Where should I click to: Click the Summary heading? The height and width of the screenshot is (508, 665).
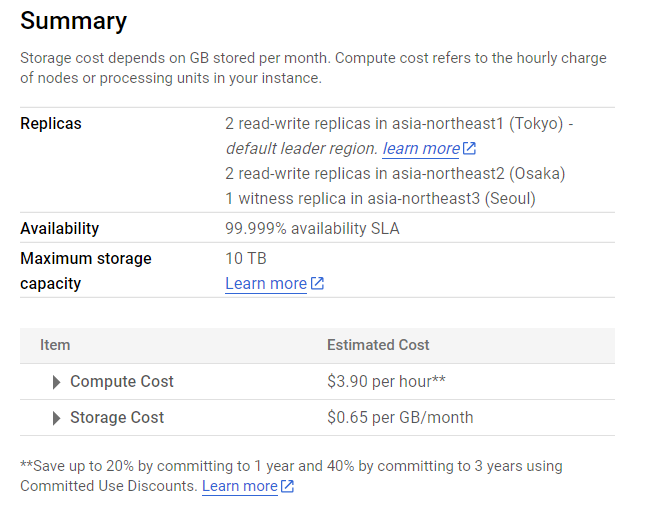(x=73, y=21)
